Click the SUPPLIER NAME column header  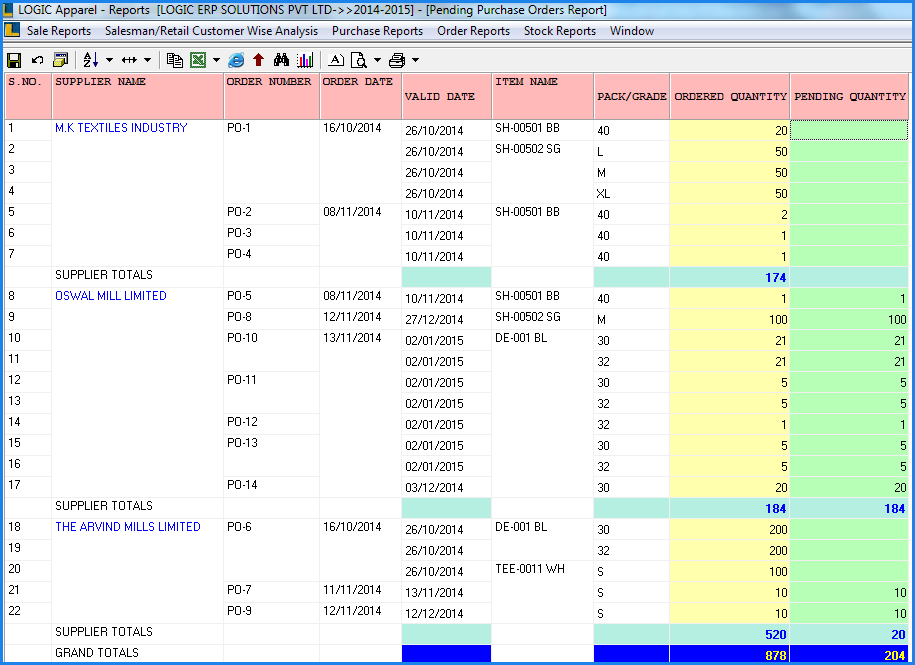[138, 96]
